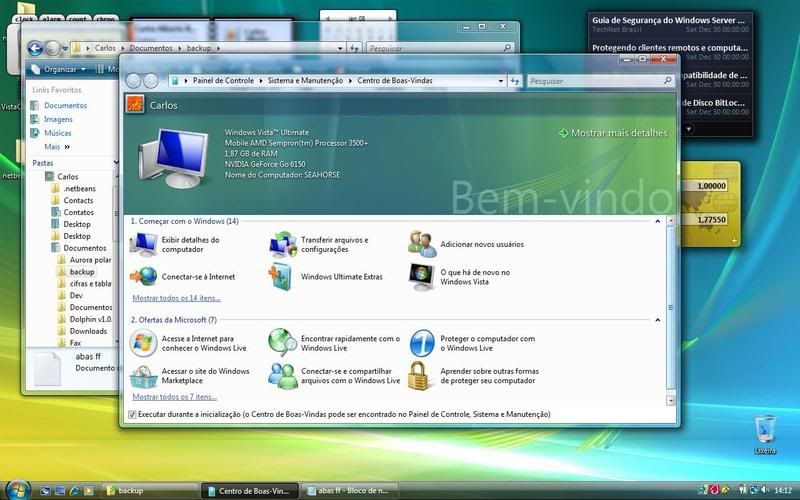
Task: Open Windows Marketplace basket icon
Action: pos(144,376)
